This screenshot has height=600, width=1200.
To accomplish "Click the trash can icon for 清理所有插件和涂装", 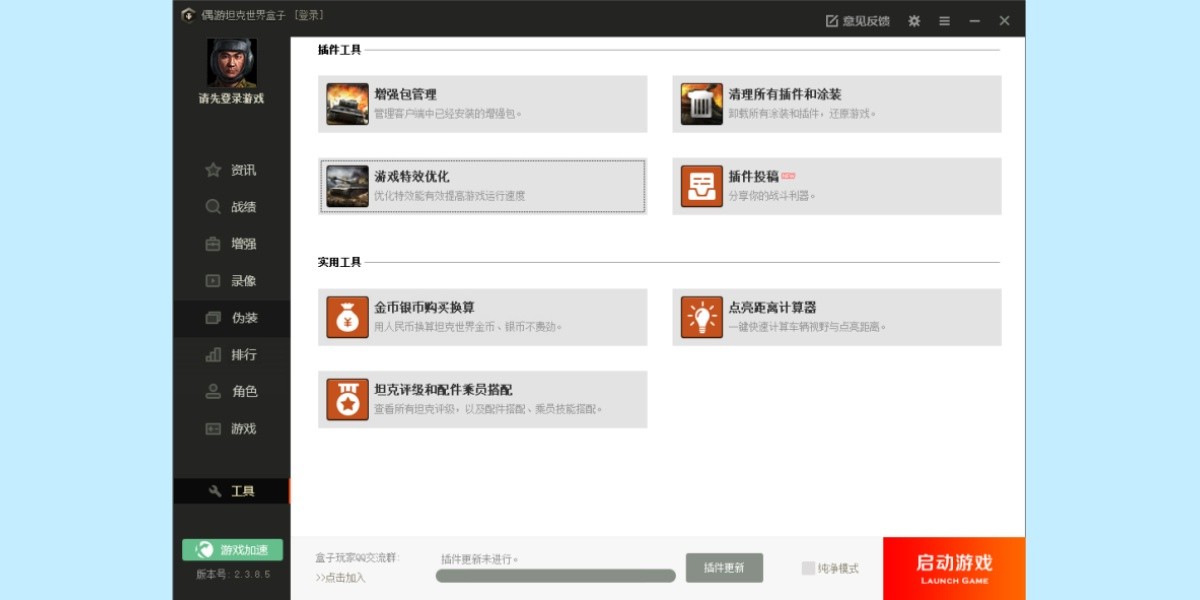I will click(702, 104).
